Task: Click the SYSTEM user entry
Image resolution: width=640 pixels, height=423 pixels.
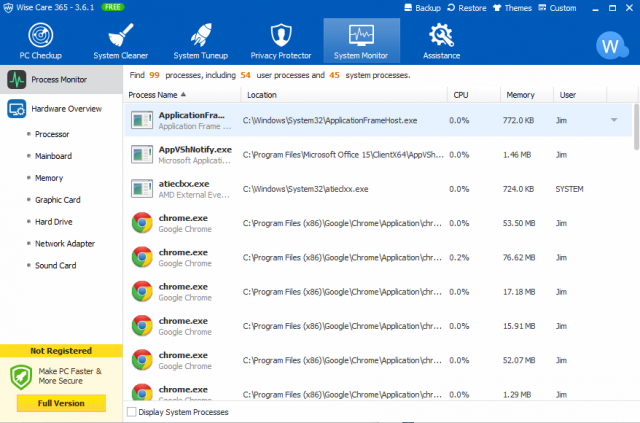Action: tap(569, 189)
